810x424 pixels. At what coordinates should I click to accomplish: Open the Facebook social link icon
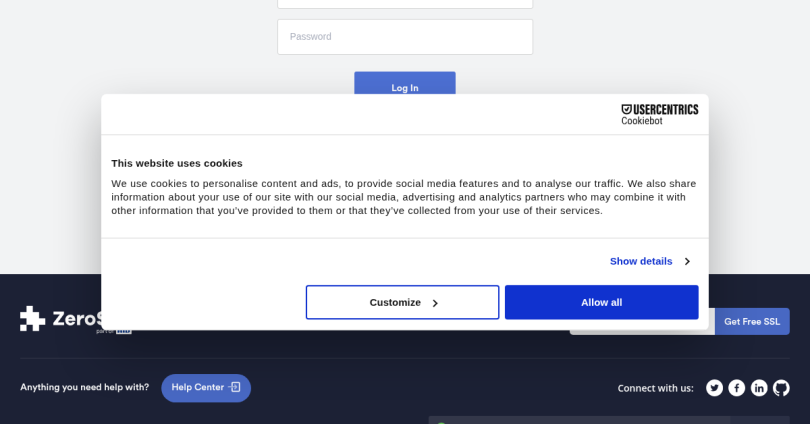tap(736, 388)
